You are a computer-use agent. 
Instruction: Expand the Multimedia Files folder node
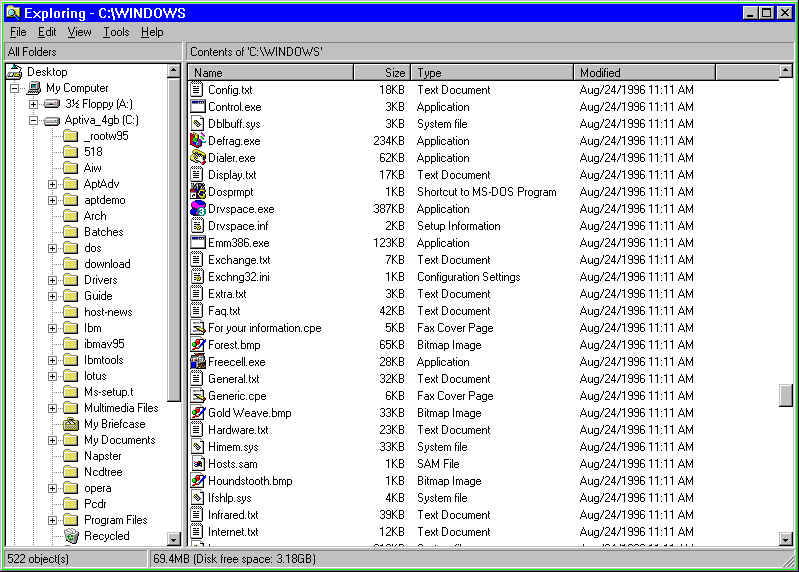coord(52,408)
